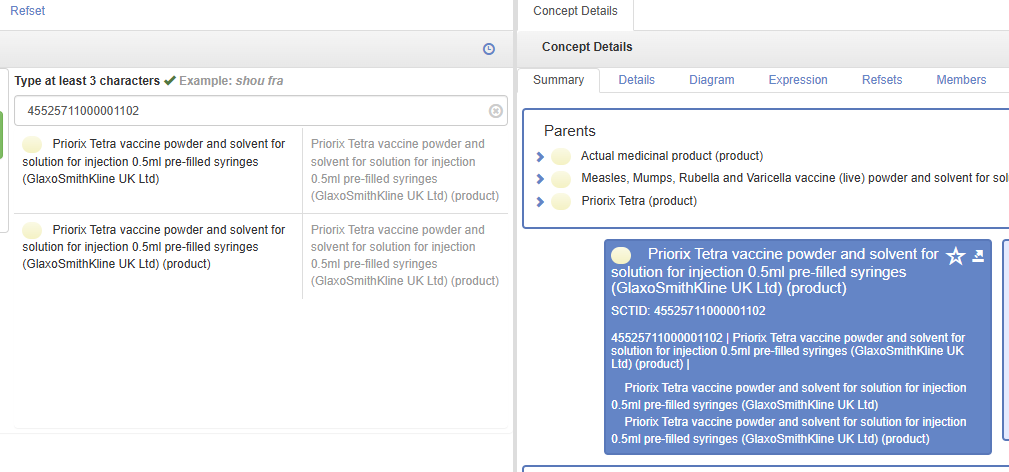Switch to the Diagram tab
This screenshot has height=472, width=1009.
click(711, 80)
